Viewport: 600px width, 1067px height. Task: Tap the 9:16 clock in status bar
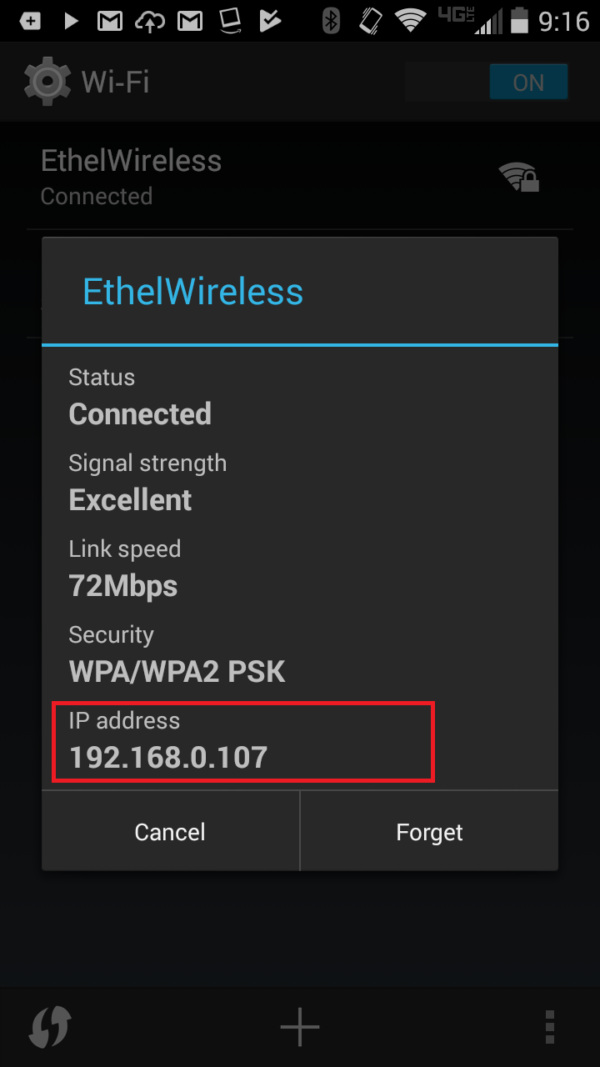click(563, 21)
